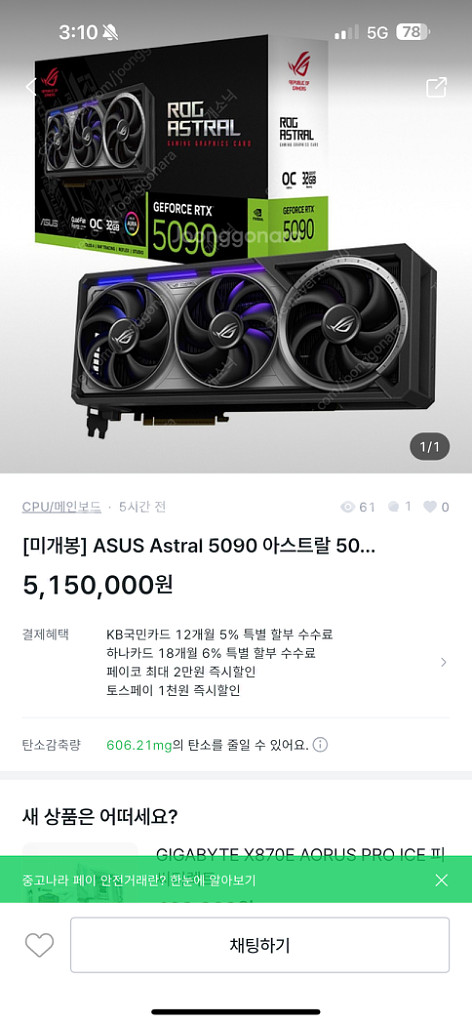This screenshot has height=1024, width=472.
Task: Expand payment benefits with the chevron
Action: (x=443, y=662)
